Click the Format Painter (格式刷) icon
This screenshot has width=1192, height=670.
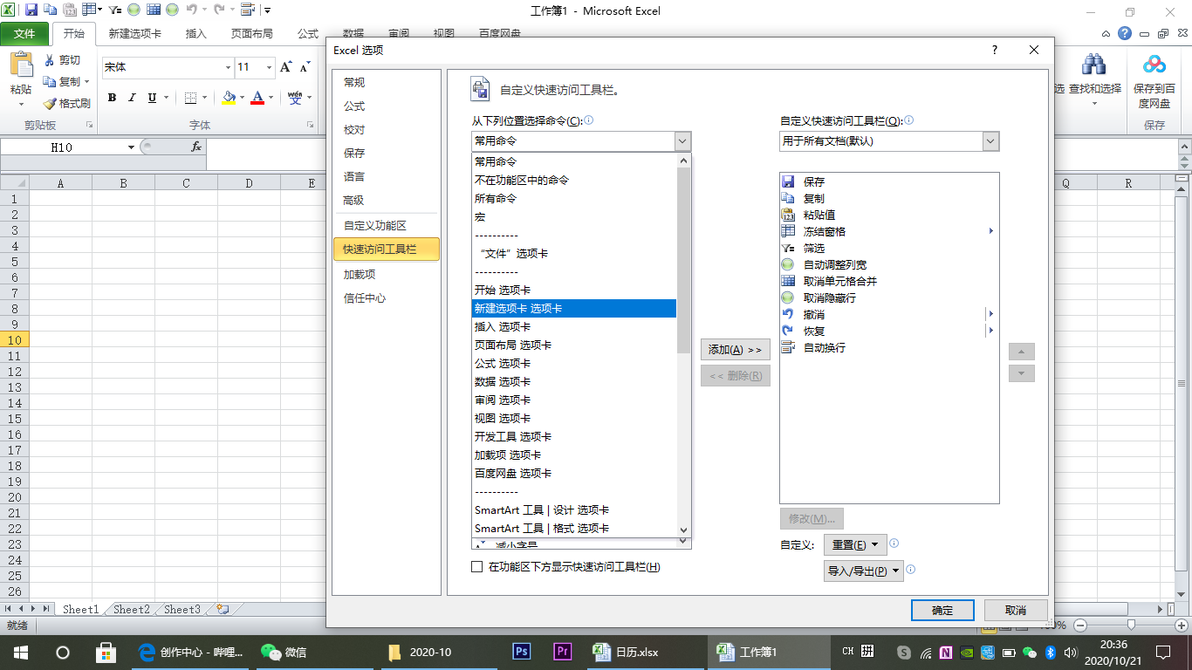tap(49, 103)
